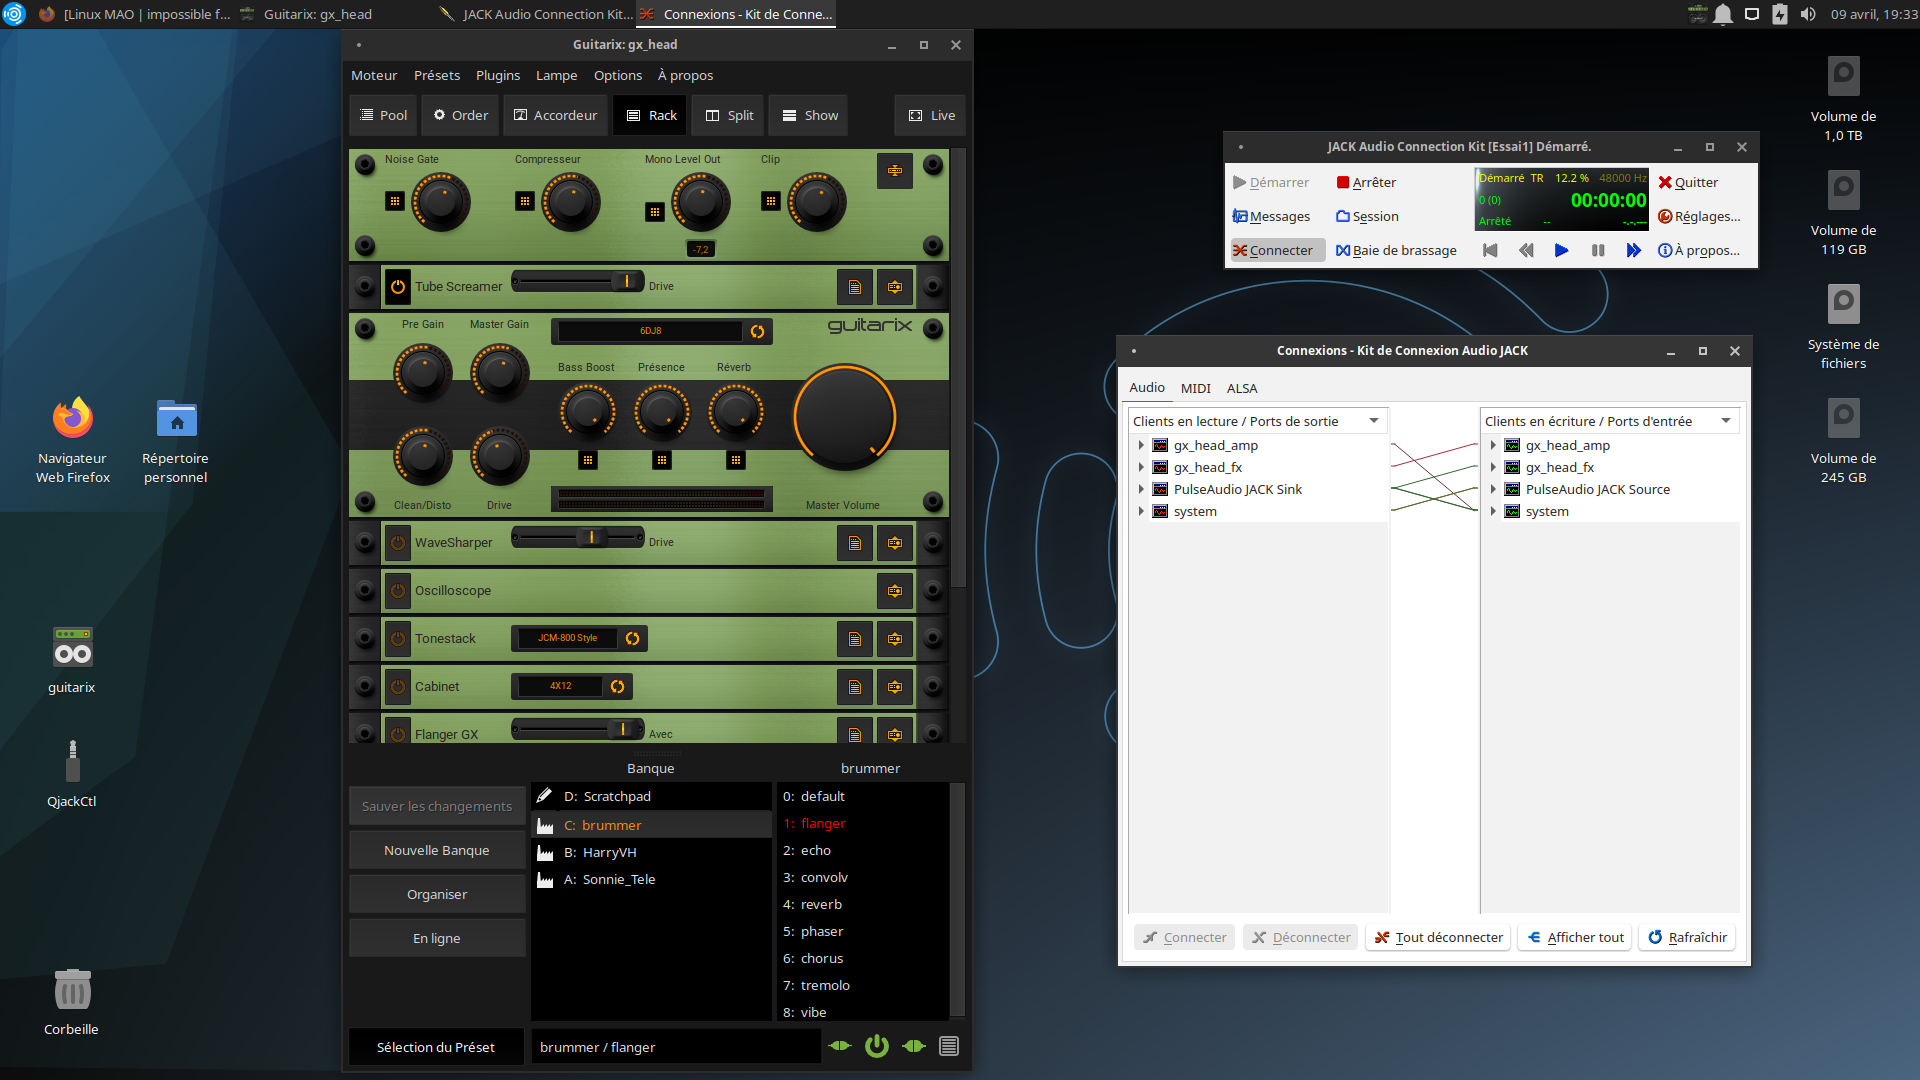Click the Tout déconnecter button
1920x1080 pixels.
(x=1439, y=937)
